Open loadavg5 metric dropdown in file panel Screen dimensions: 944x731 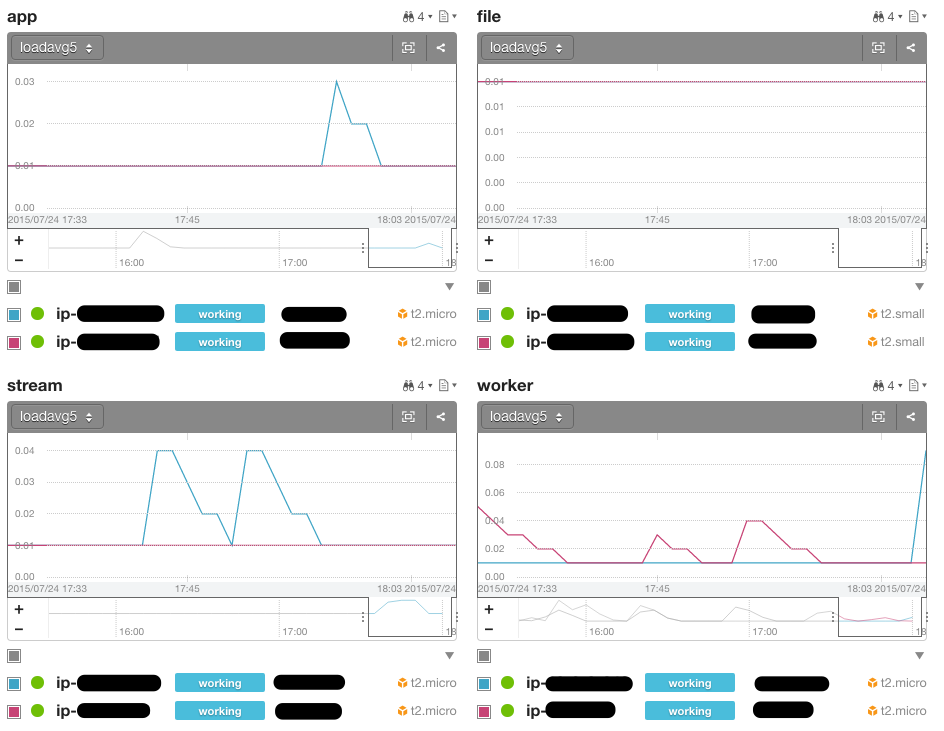point(527,48)
